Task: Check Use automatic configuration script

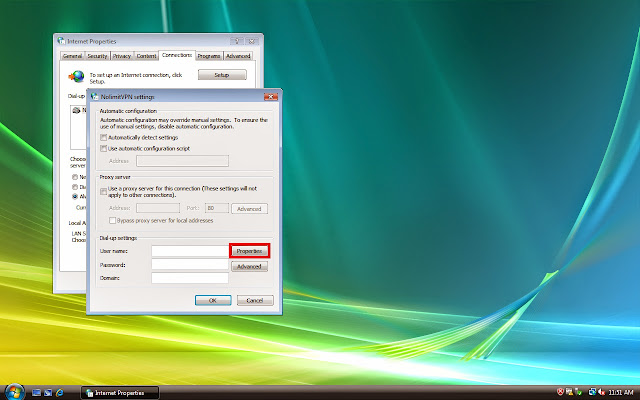Action: pos(104,149)
